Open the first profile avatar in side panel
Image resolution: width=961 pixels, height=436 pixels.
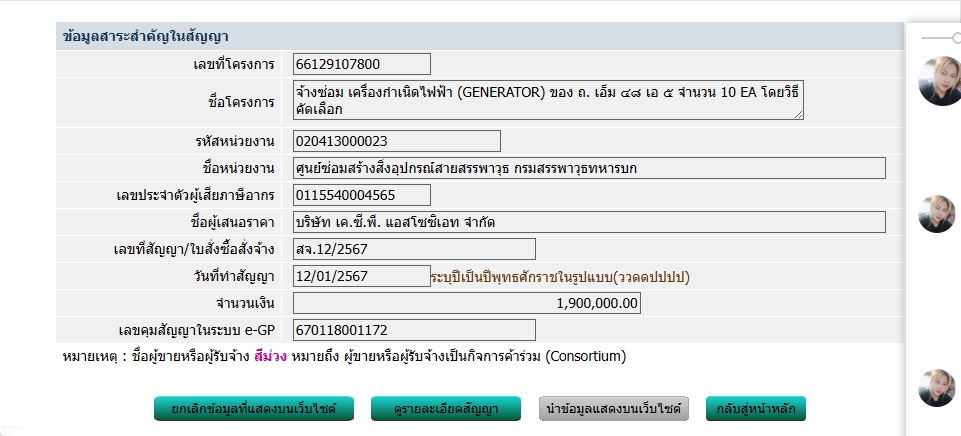pyautogui.click(x=940, y=82)
